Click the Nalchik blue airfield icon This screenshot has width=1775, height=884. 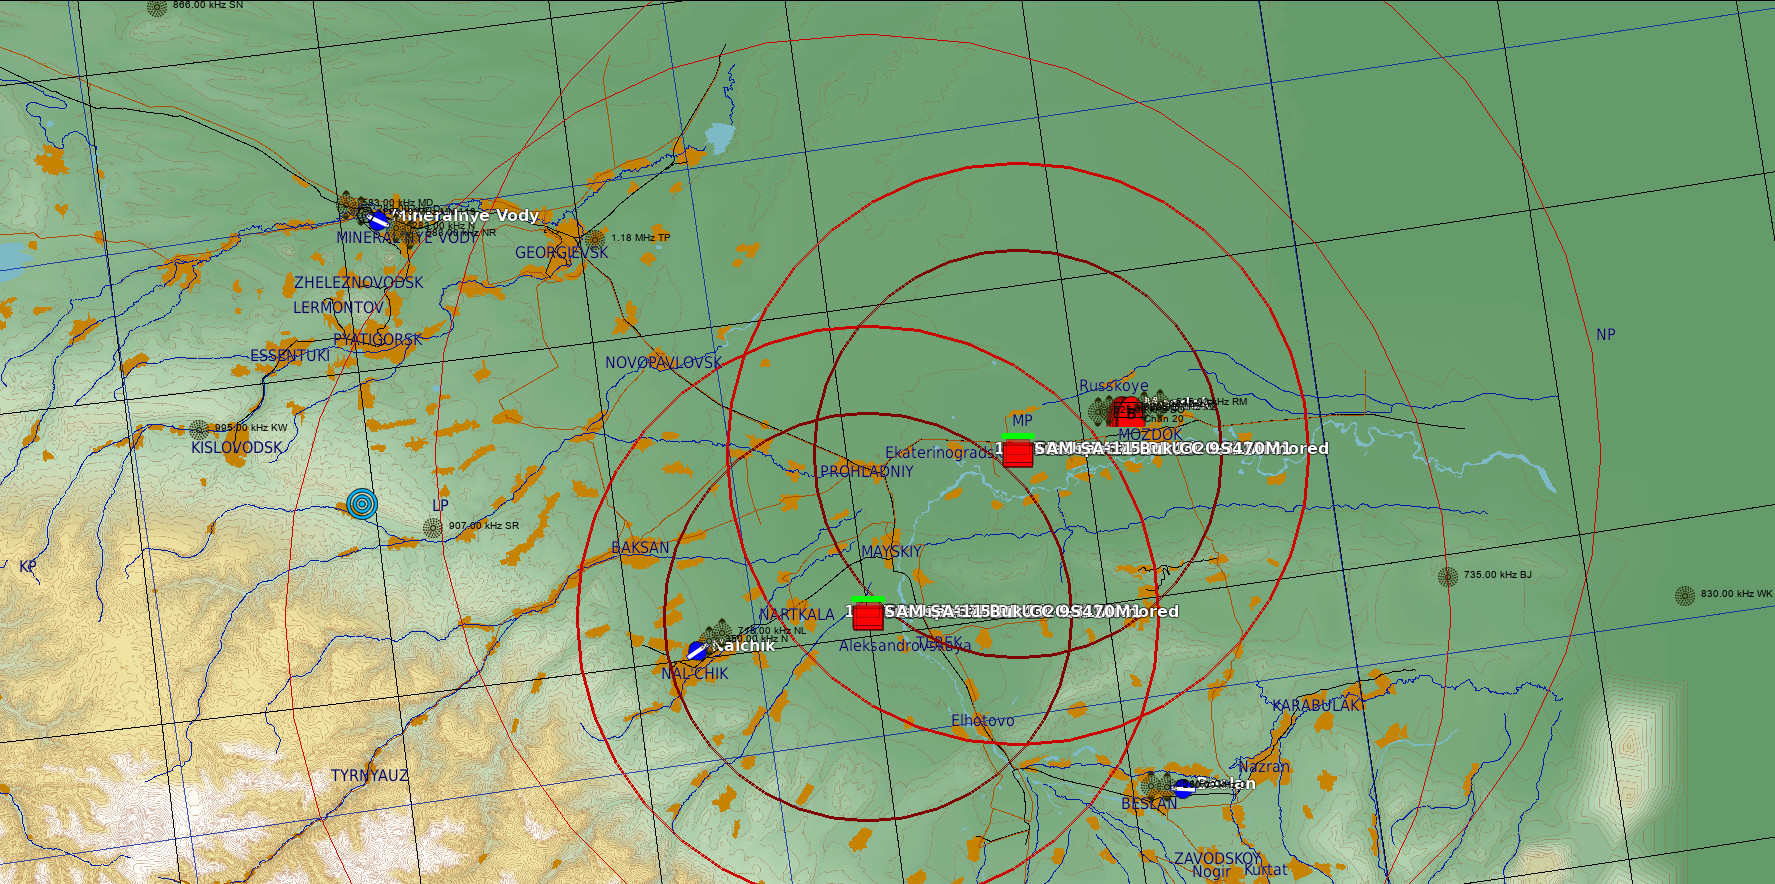(698, 651)
